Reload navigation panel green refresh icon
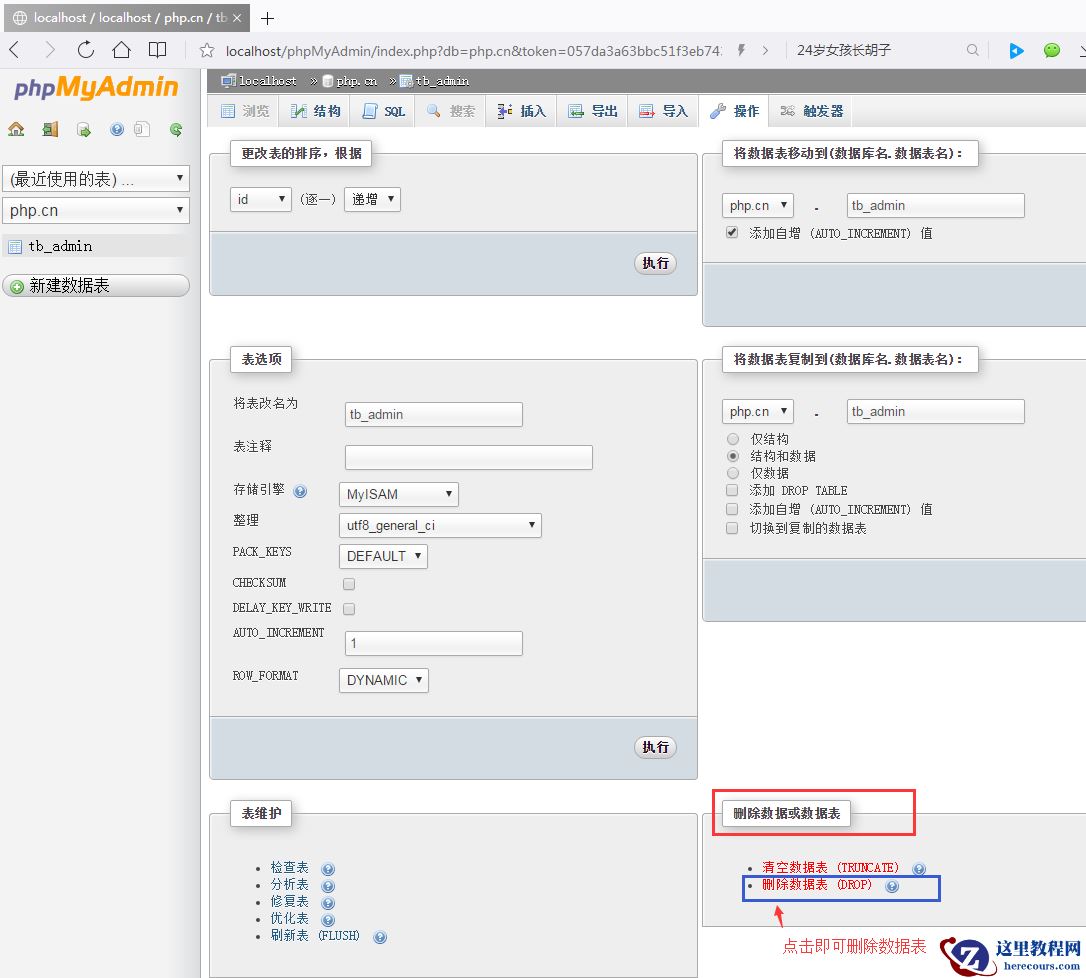This screenshot has height=978, width=1086. click(x=176, y=130)
